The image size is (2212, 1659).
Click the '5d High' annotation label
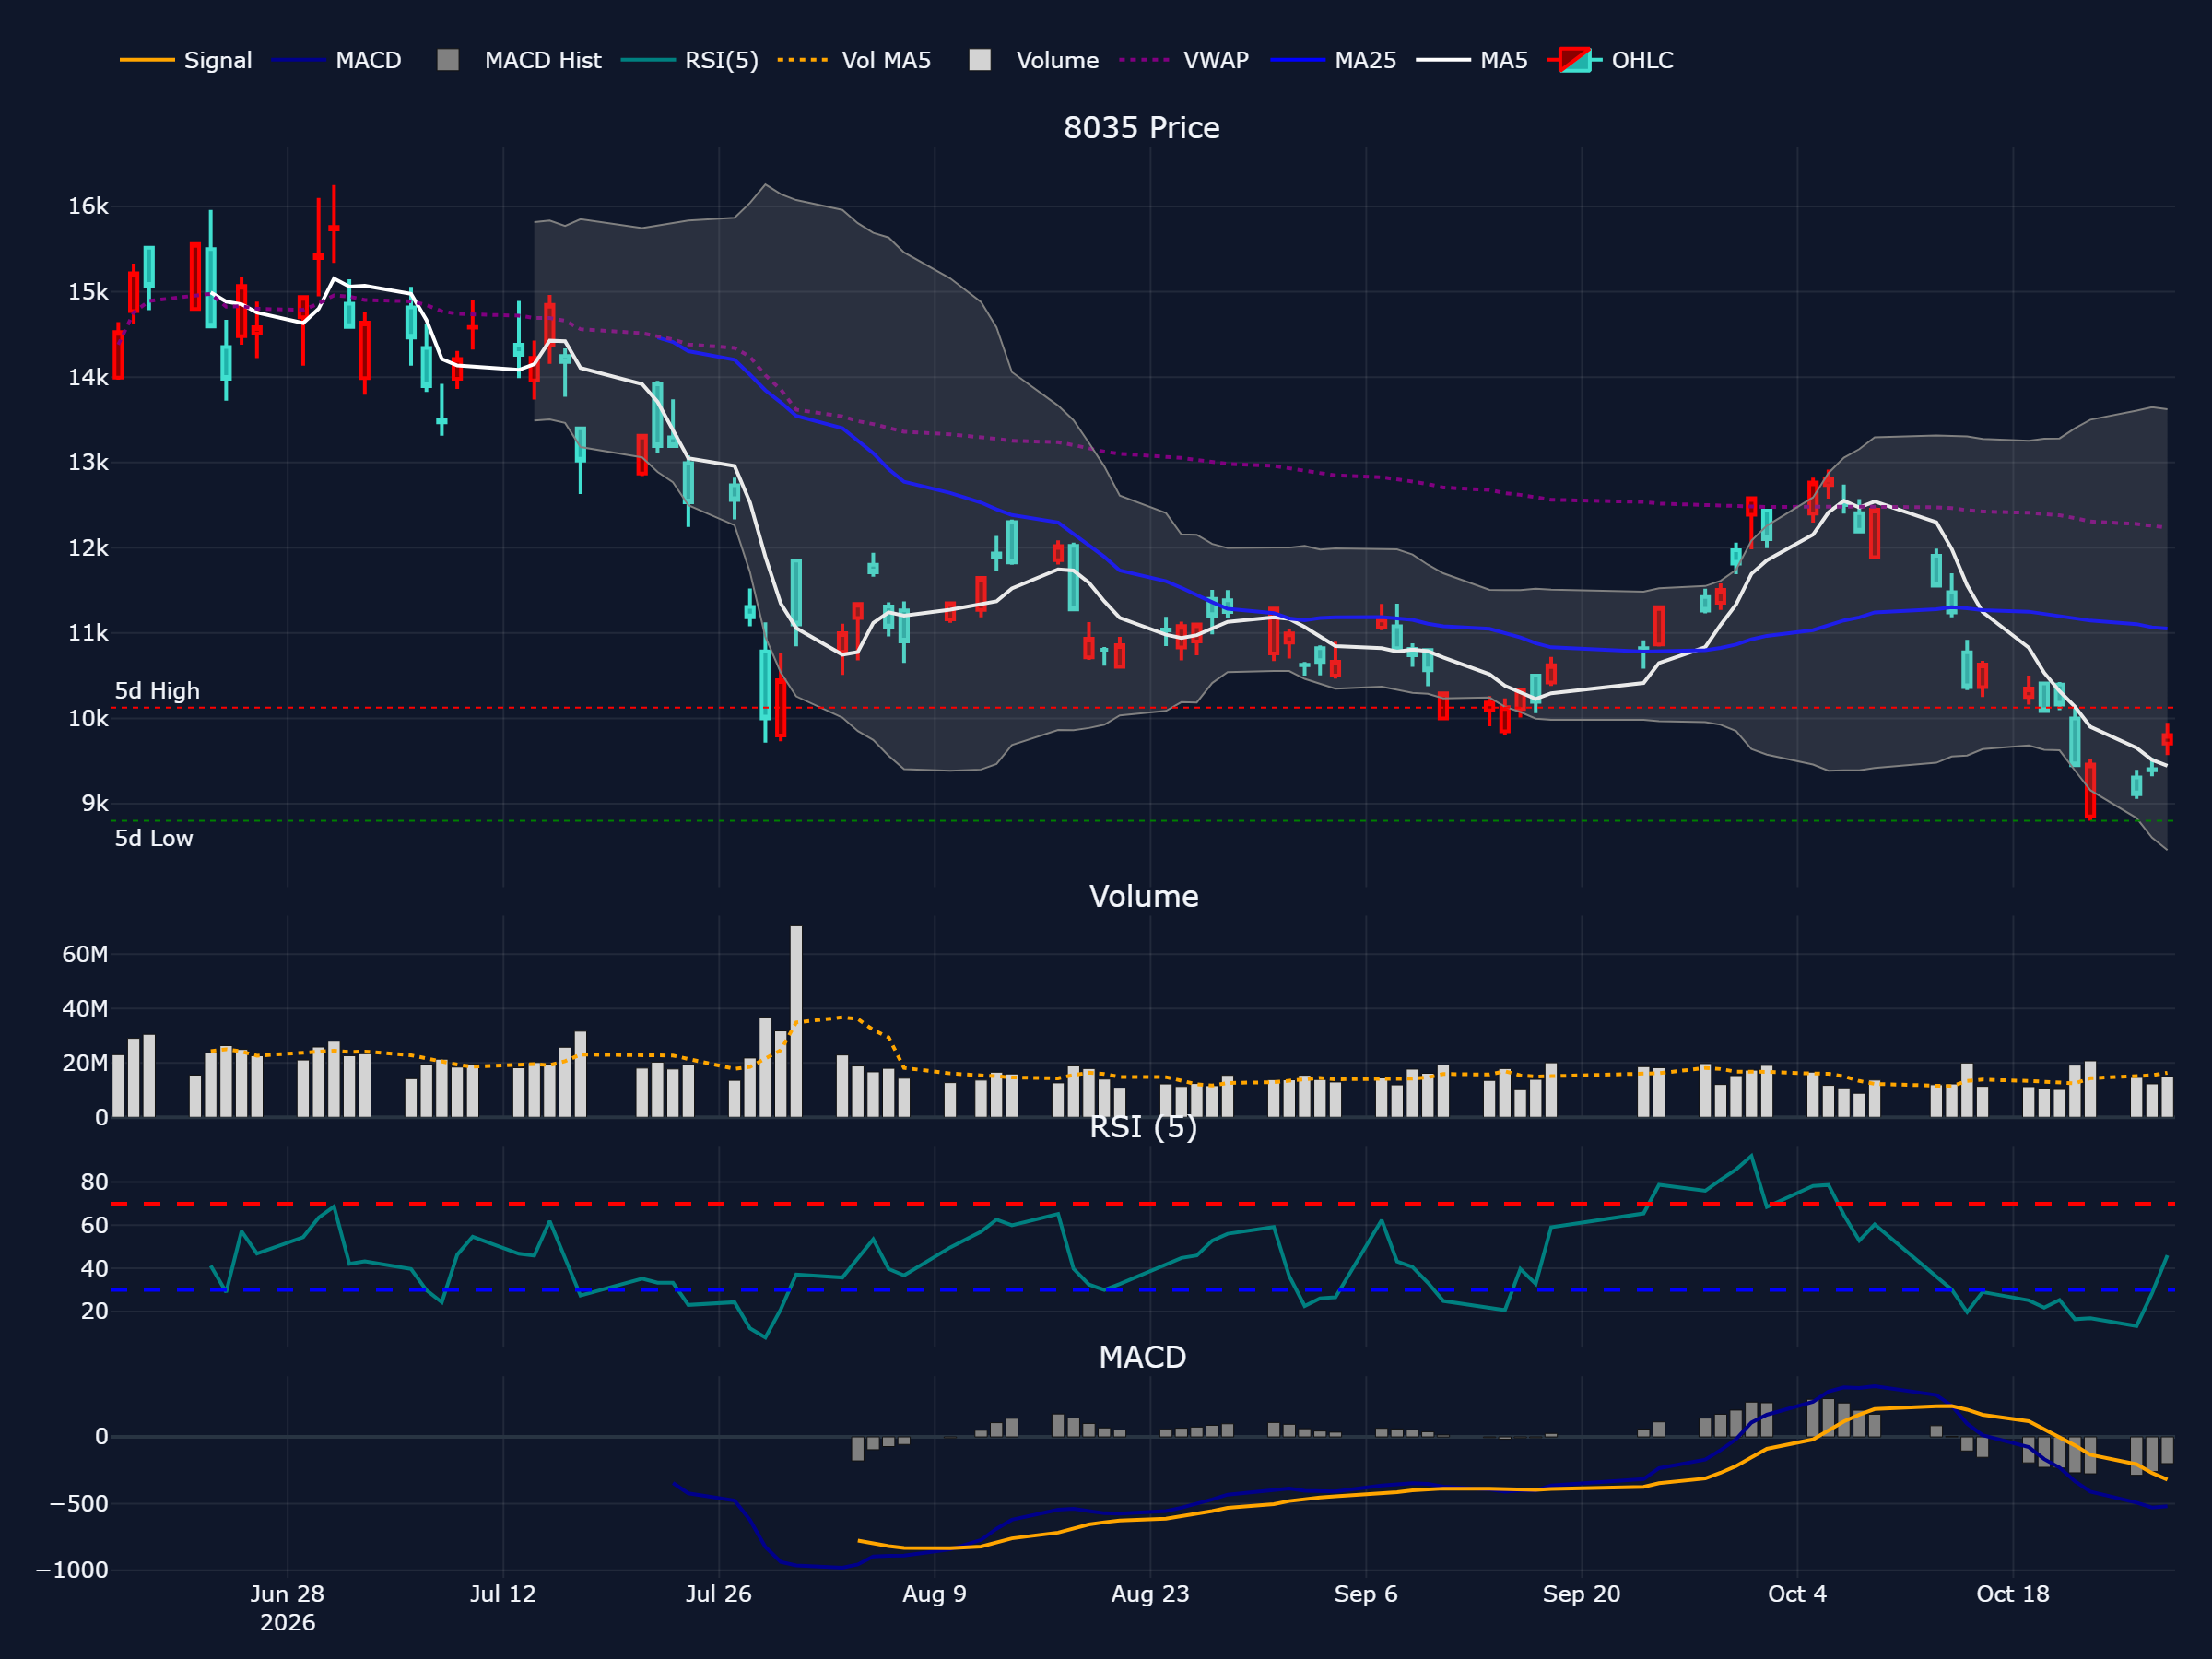157,691
